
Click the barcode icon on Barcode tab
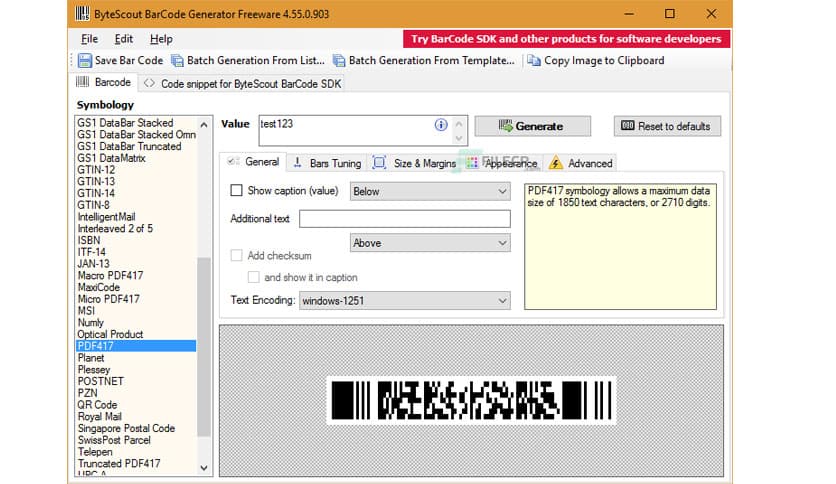pos(83,82)
